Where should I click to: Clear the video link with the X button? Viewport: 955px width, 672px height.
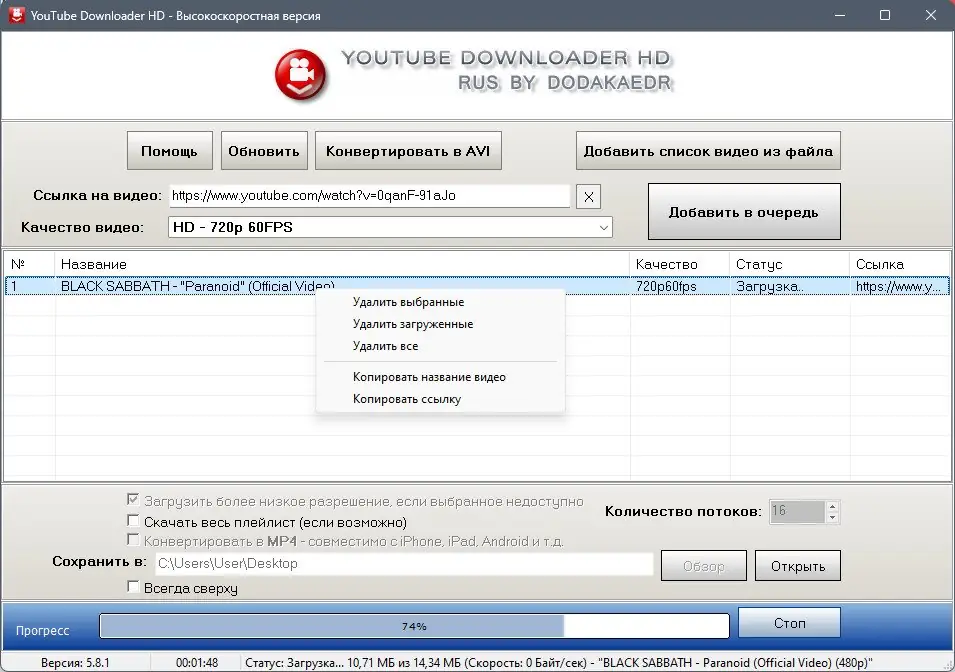coord(588,197)
